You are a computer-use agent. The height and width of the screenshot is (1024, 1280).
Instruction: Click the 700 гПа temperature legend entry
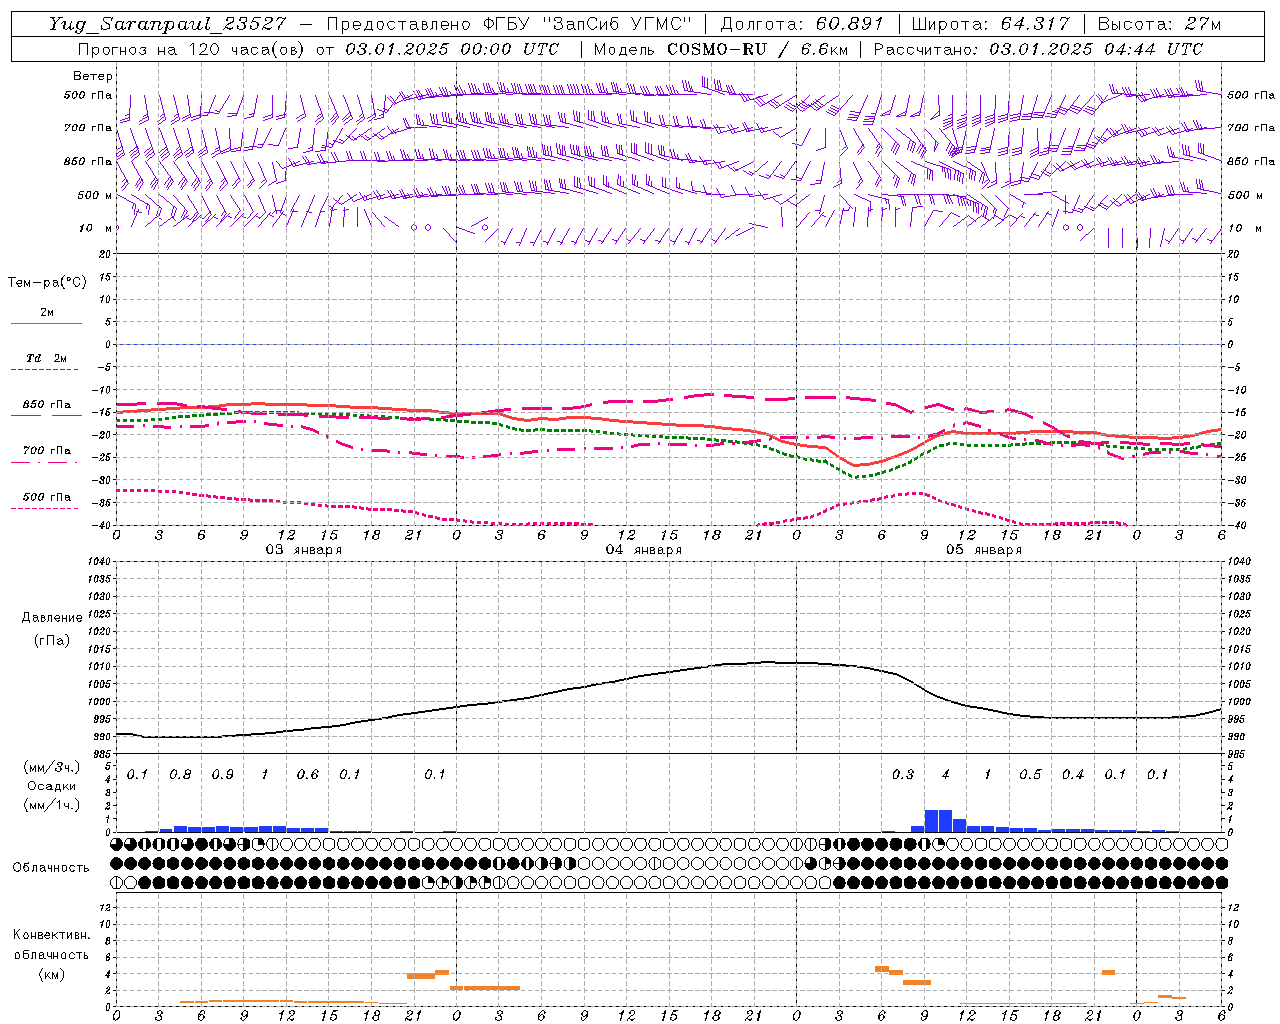point(46,450)
